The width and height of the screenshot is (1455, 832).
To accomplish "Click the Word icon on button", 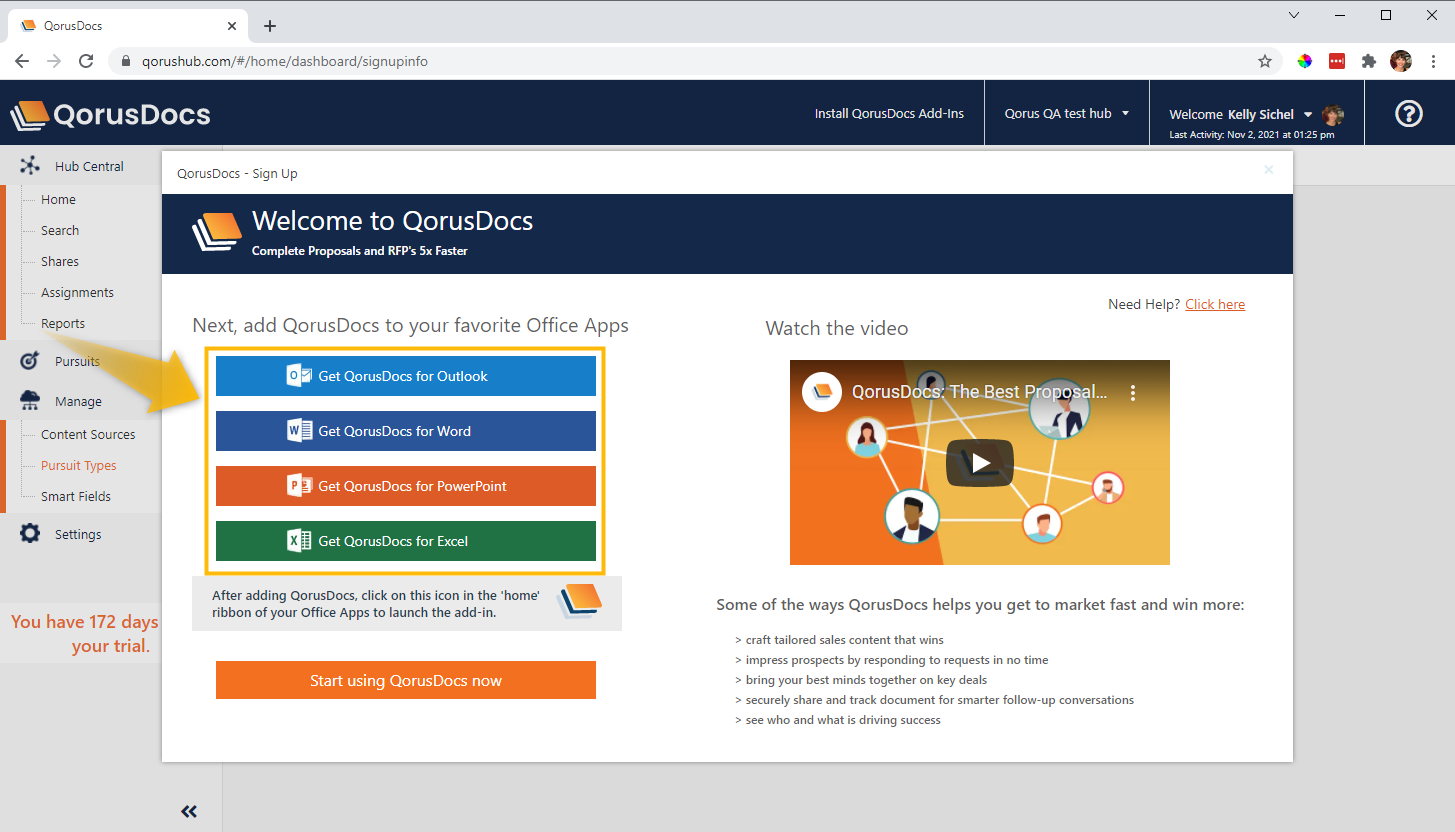I will tap(299, 431).
